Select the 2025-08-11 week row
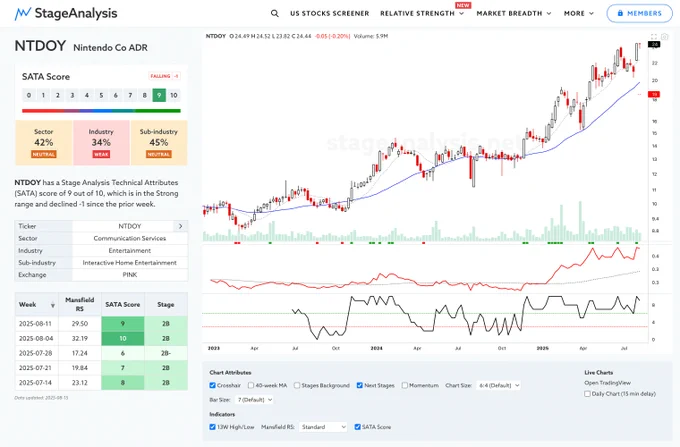 [101, 323]
